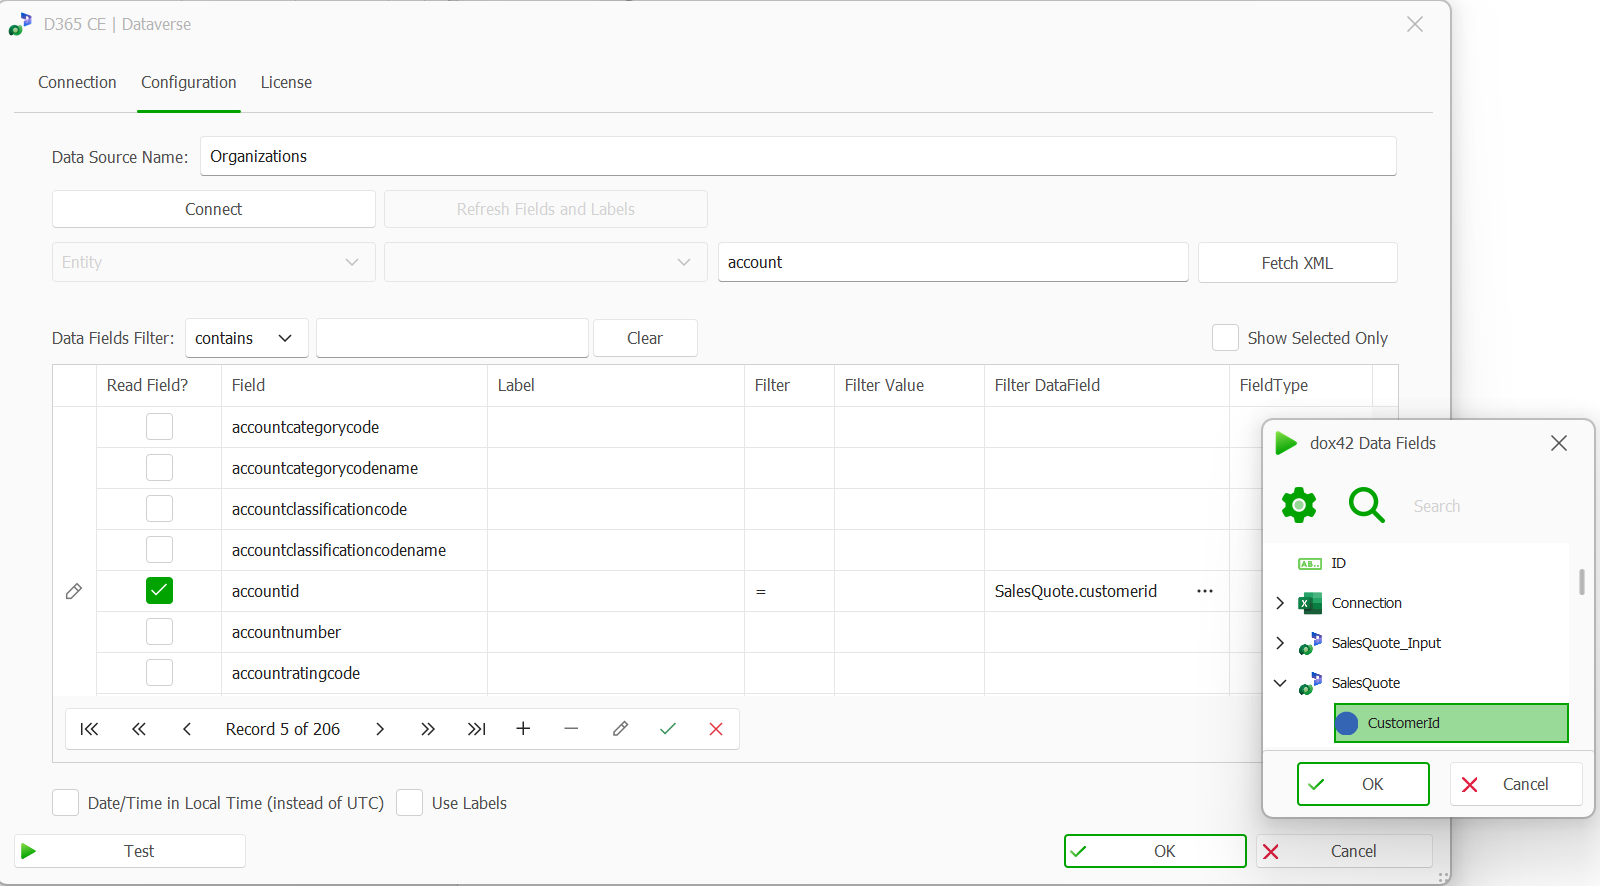
Task: Click the Data Source Name field
Action: click(798, 156)
